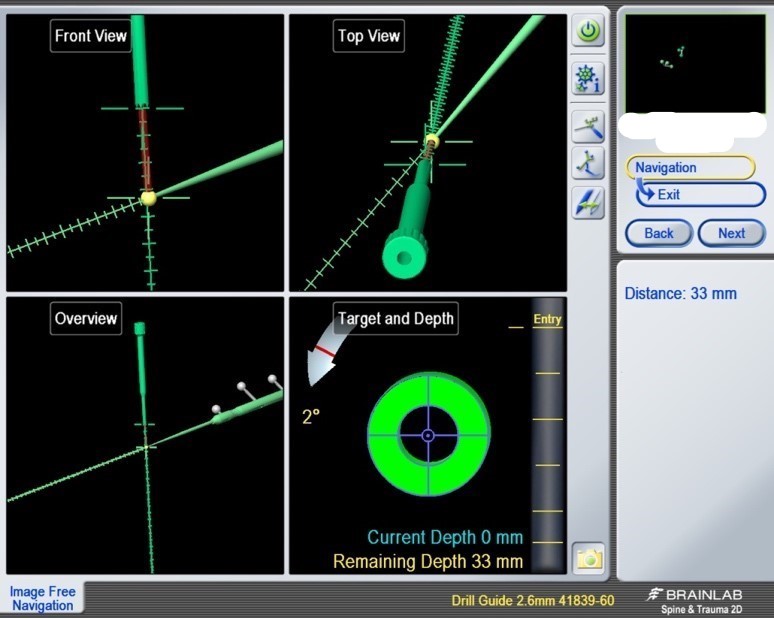Select the Front View label
The height and width of the screenshot is (618, 774).
[91, 36]
